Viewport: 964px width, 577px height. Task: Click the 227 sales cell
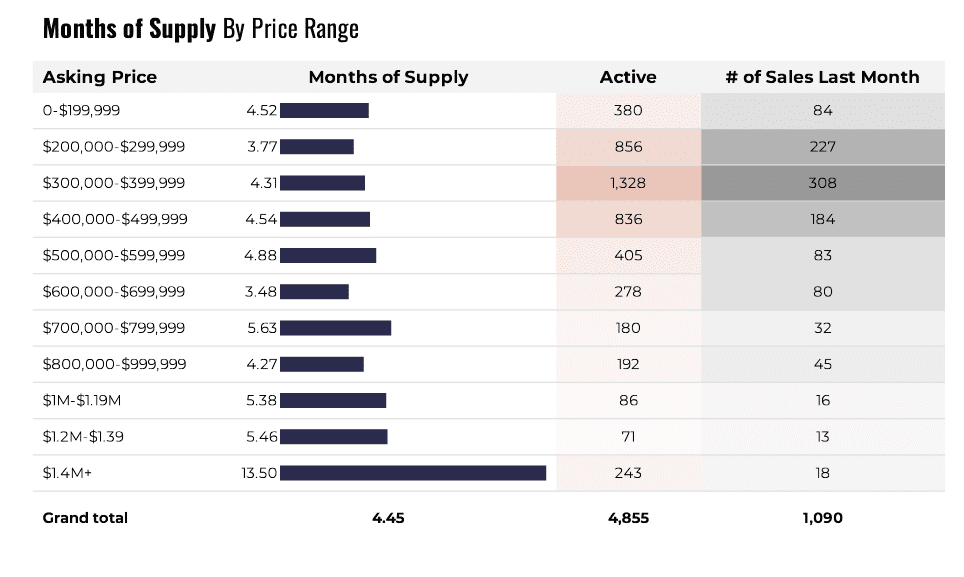(823, 147)
